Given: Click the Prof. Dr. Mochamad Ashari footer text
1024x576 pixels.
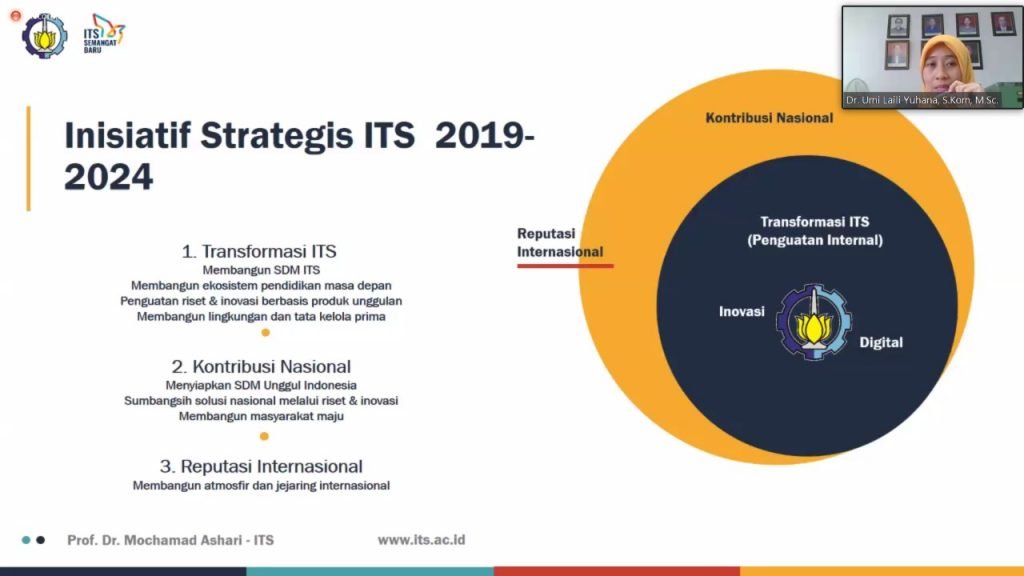Looking at the screenshot, I should click(170, 540).
